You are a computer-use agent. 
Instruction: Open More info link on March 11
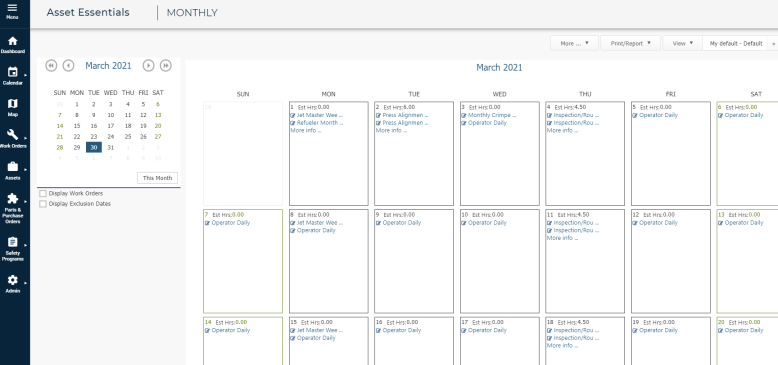562,238
